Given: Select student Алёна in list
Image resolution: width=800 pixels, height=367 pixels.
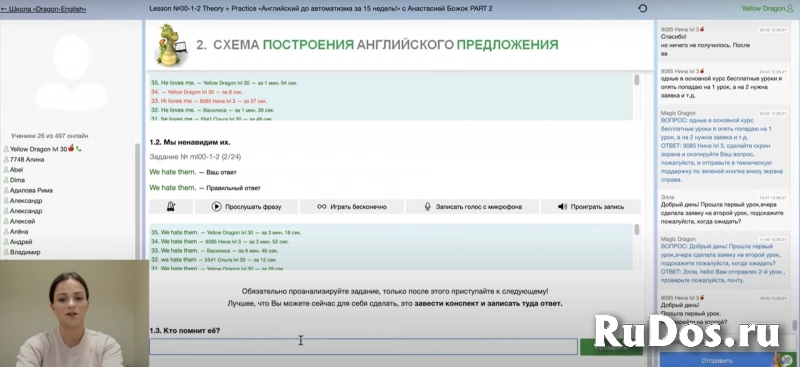Looking at the screenshot, I should (x=19, y=231).
